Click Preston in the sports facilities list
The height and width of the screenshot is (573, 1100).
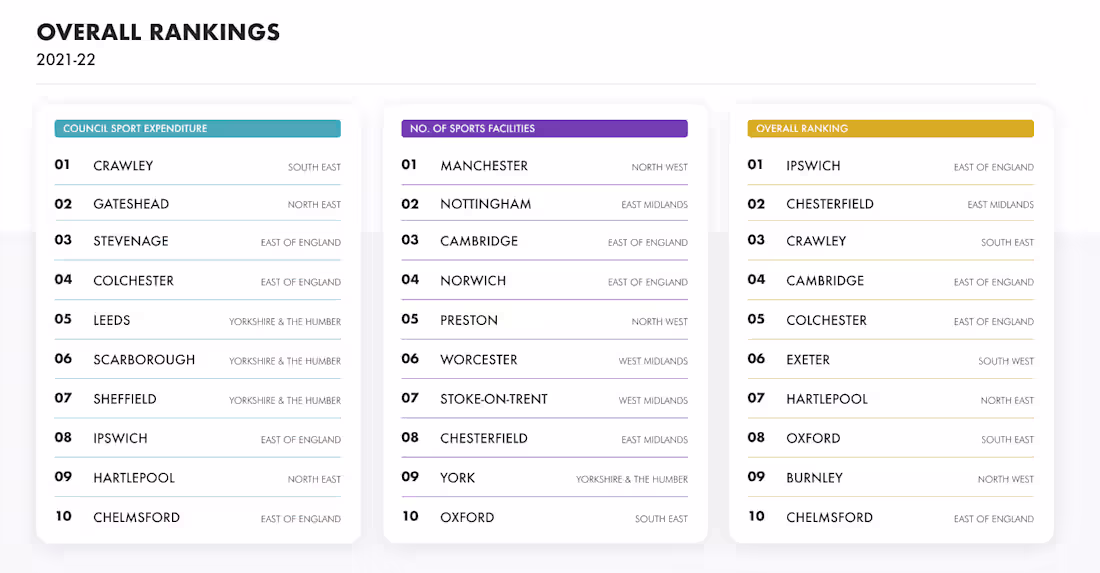point(469,321)
